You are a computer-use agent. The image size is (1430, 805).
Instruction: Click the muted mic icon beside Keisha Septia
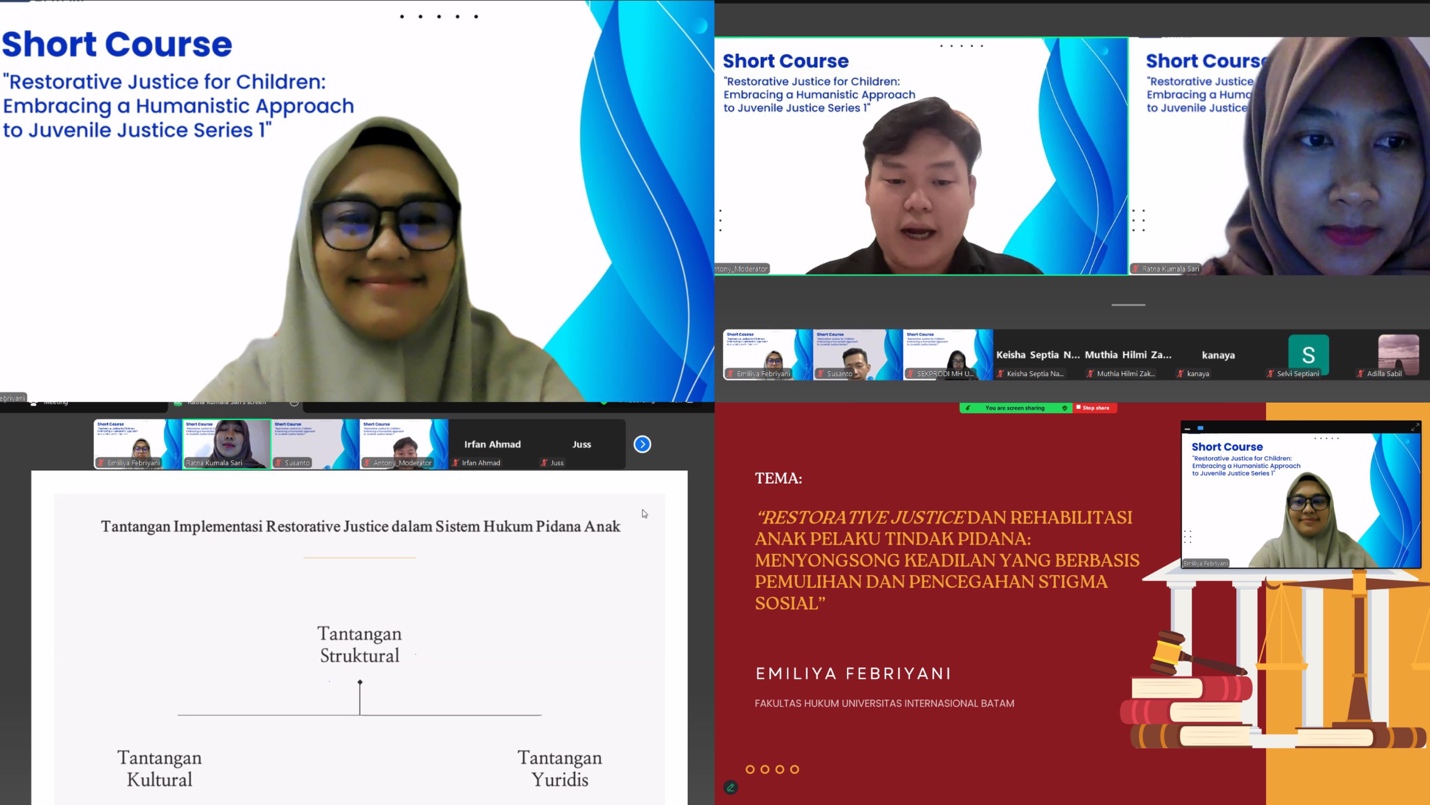click(x=1002, y=372)
